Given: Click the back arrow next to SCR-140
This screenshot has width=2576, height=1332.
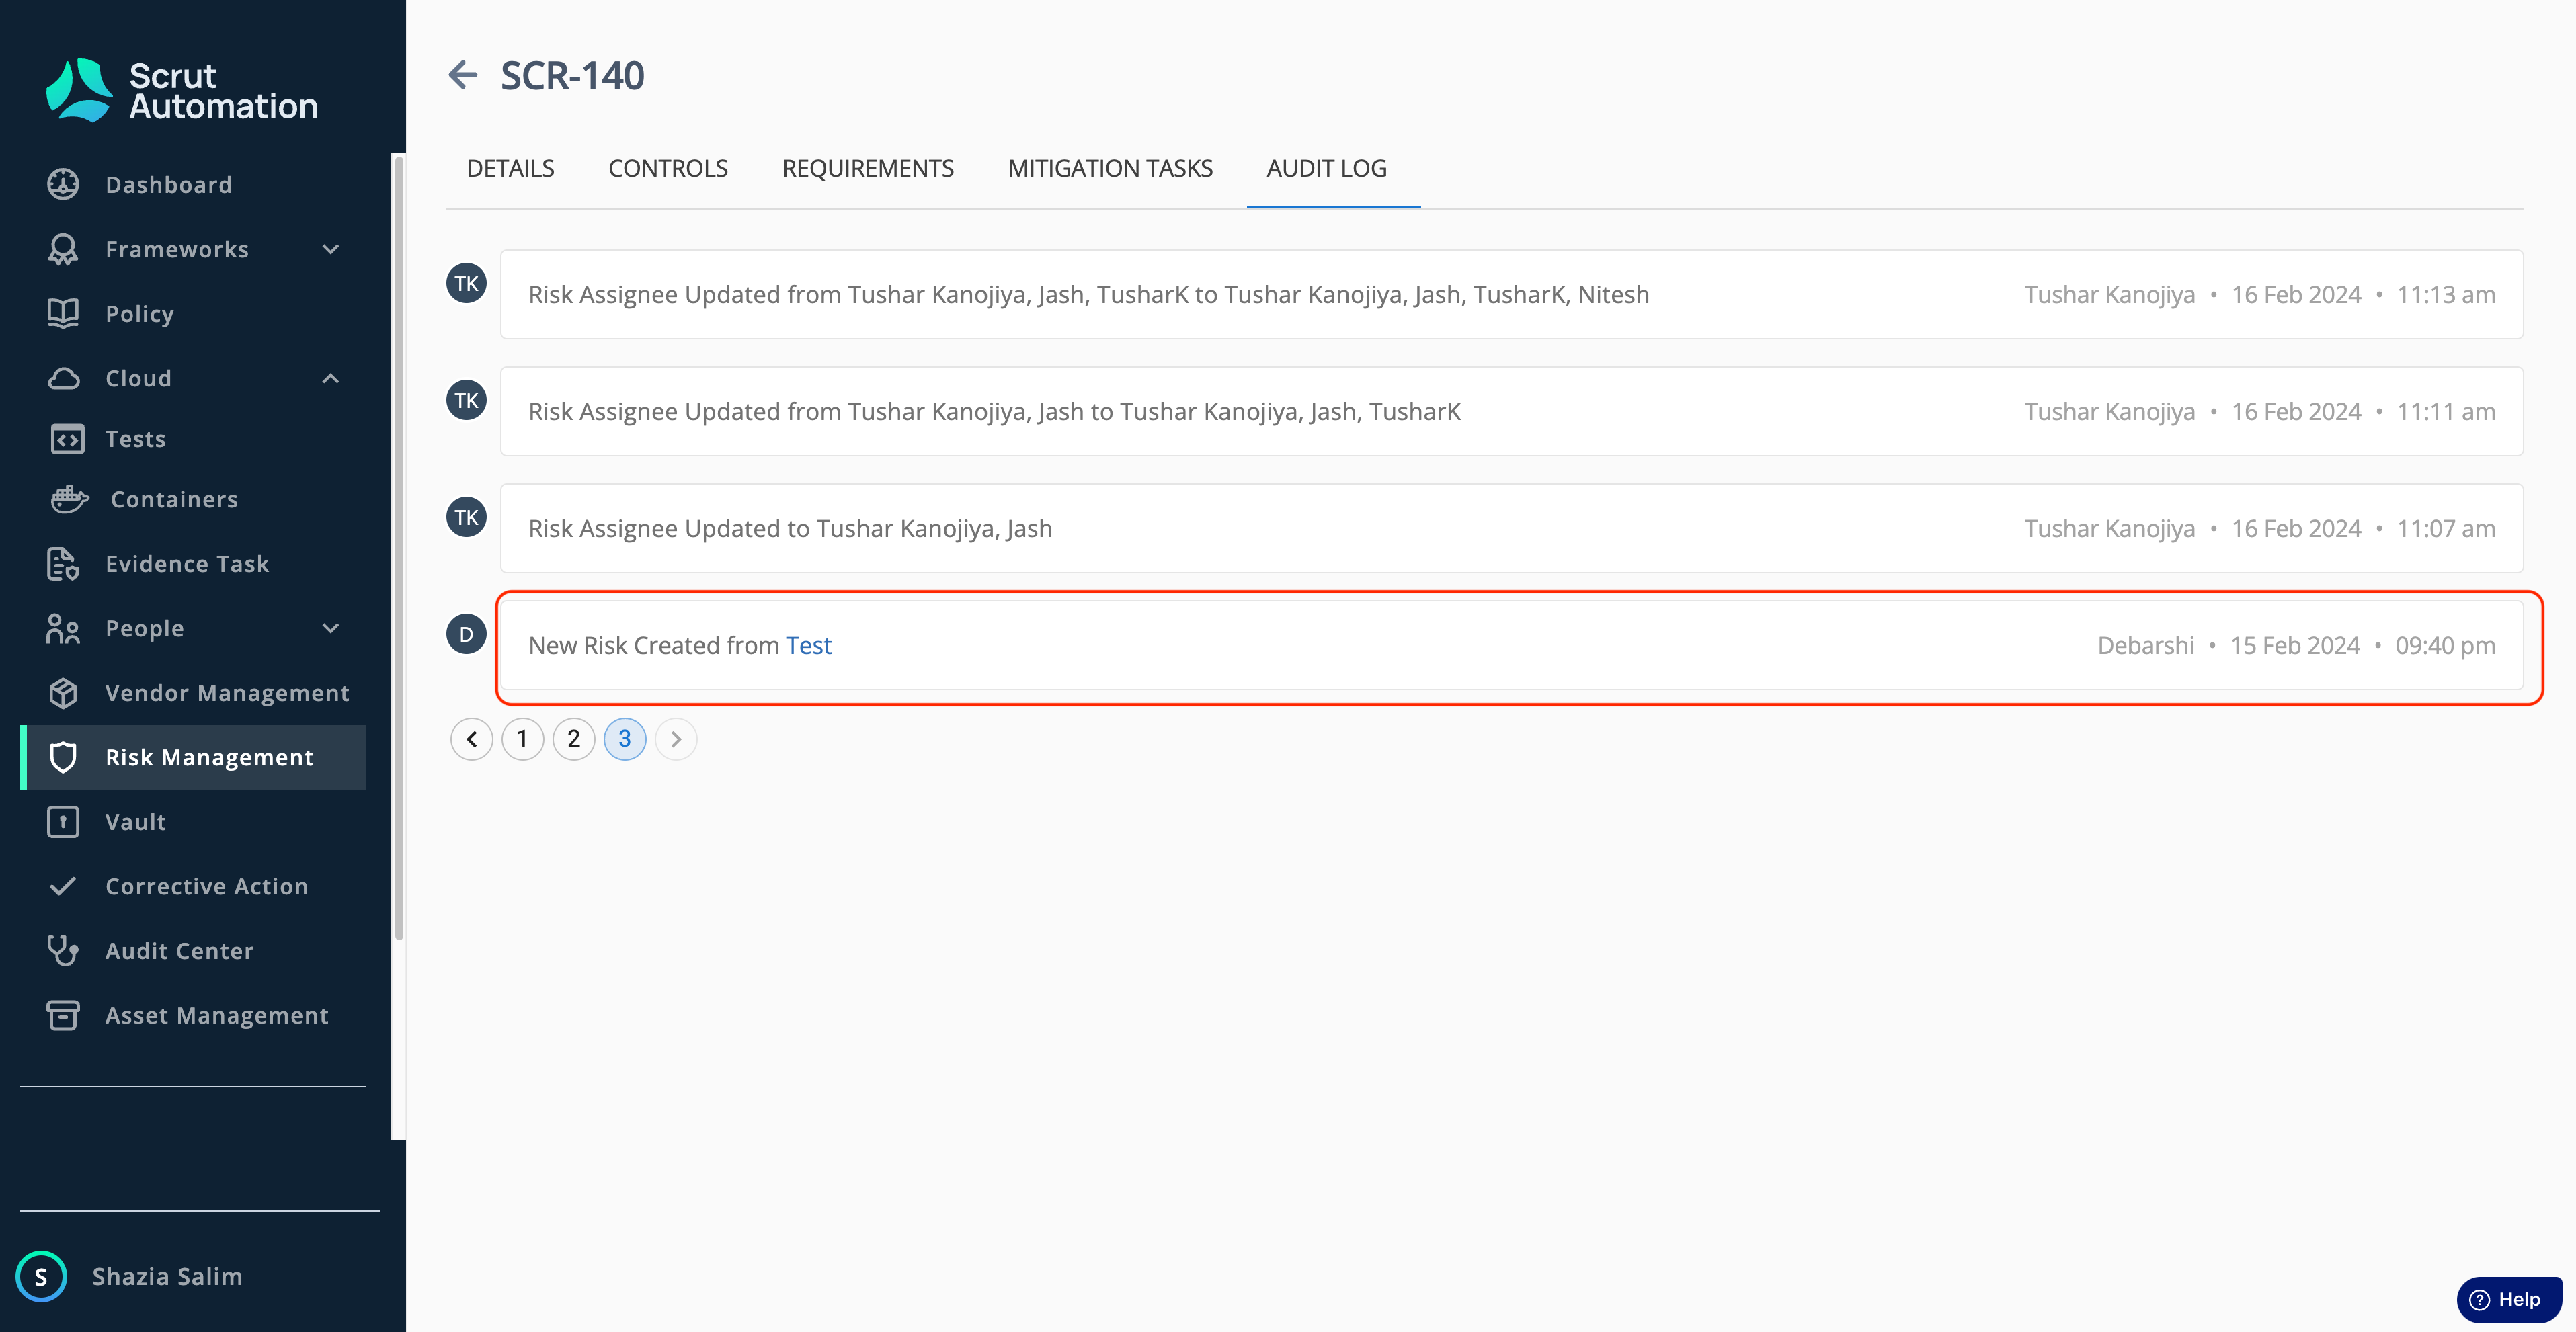Looking at the screenshot, I should (462, 75).
